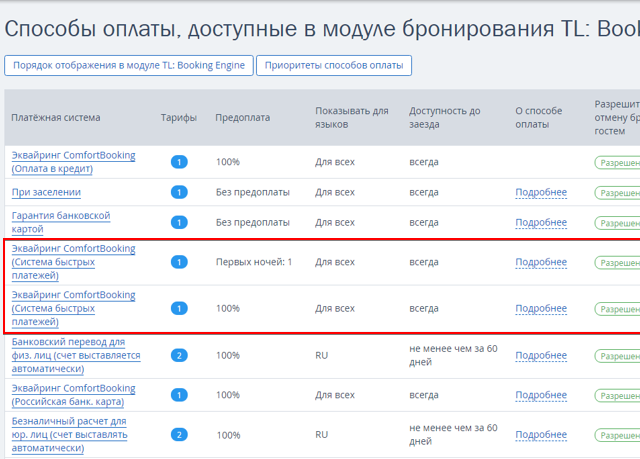Screen dimensions: 640x459
Task: Click 'Подробнее' in second 'Система быстрых платежей' row
Action: (x=541, y=308)
